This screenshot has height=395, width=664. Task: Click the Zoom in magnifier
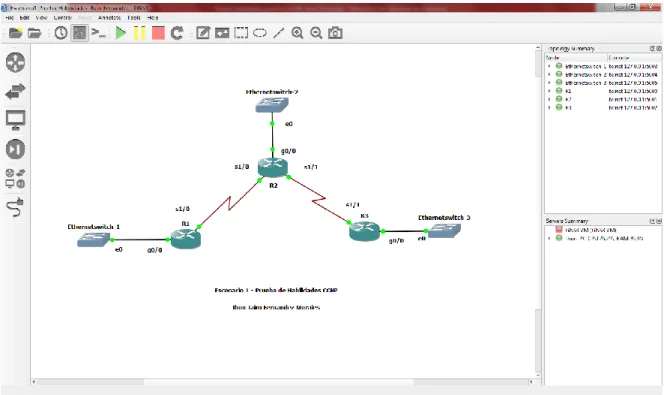297,33
